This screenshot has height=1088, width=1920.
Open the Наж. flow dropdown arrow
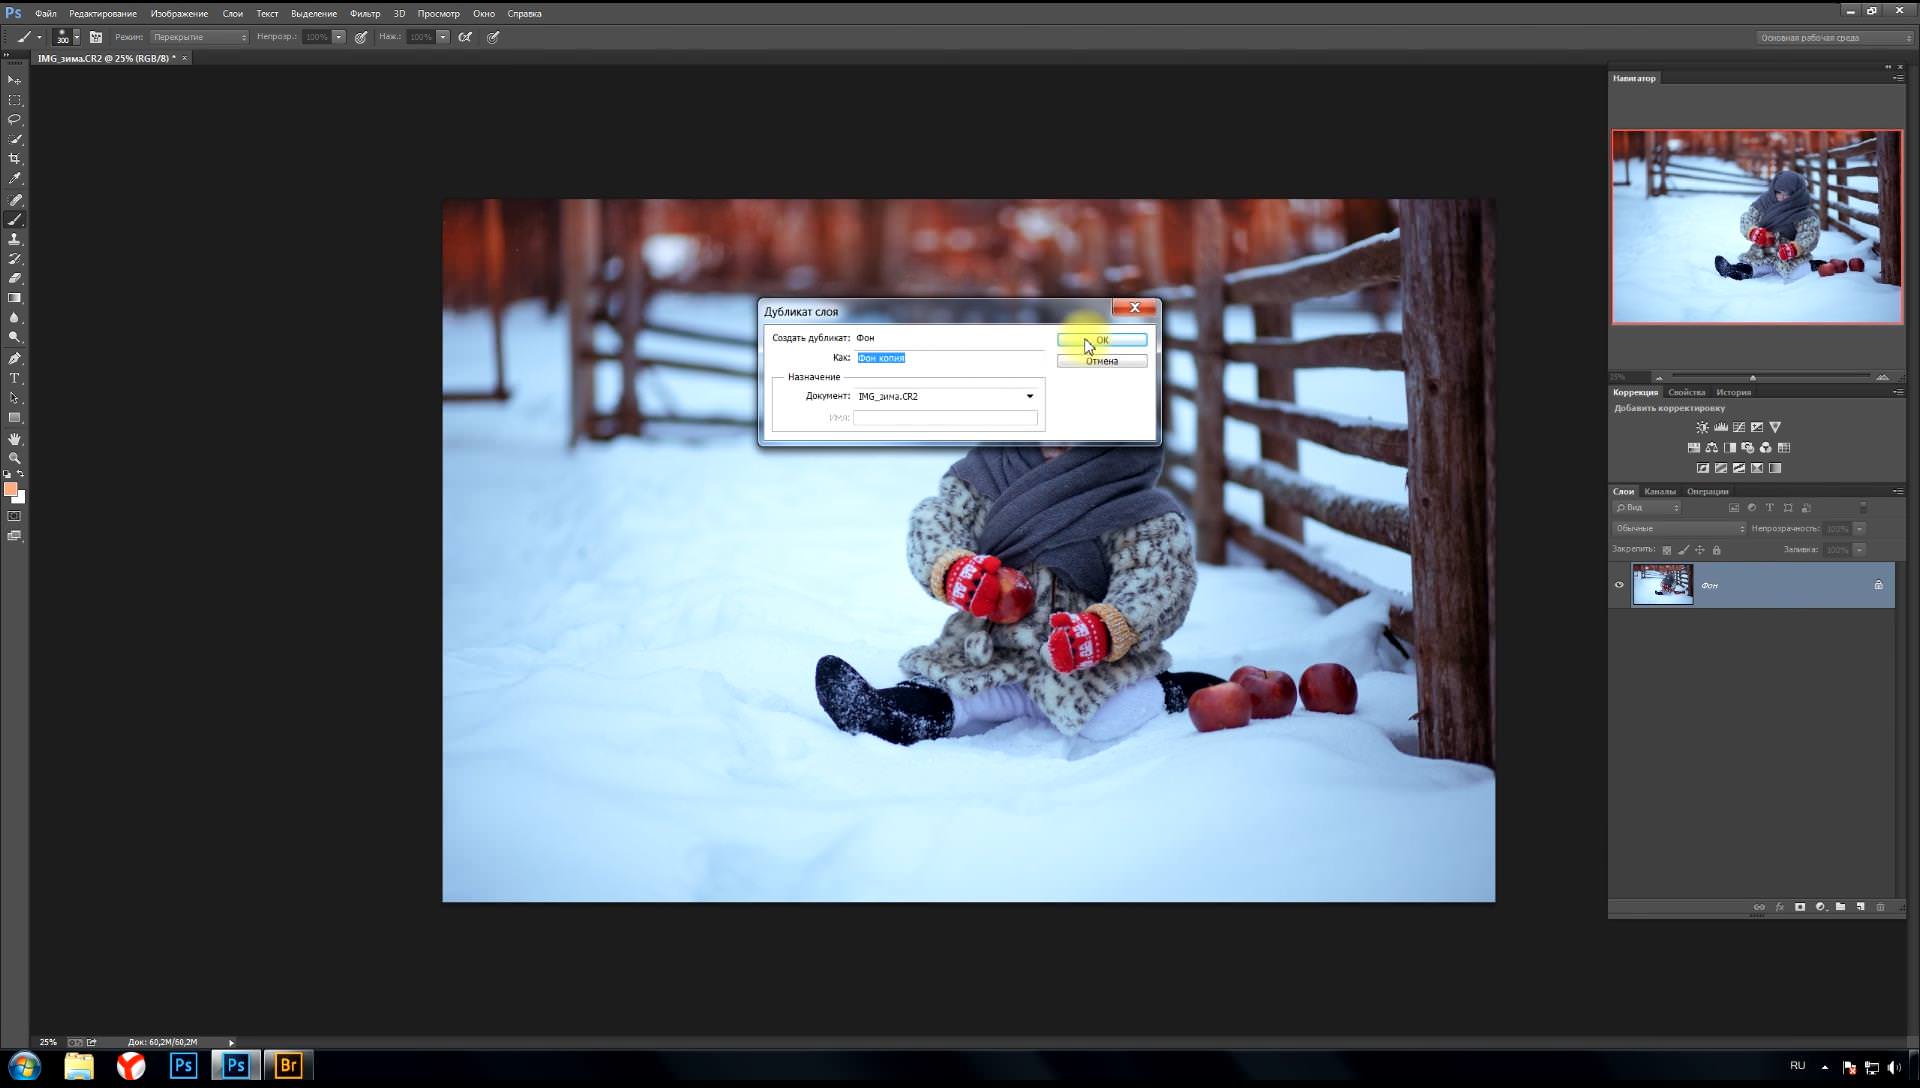click(x=443, y=37)
